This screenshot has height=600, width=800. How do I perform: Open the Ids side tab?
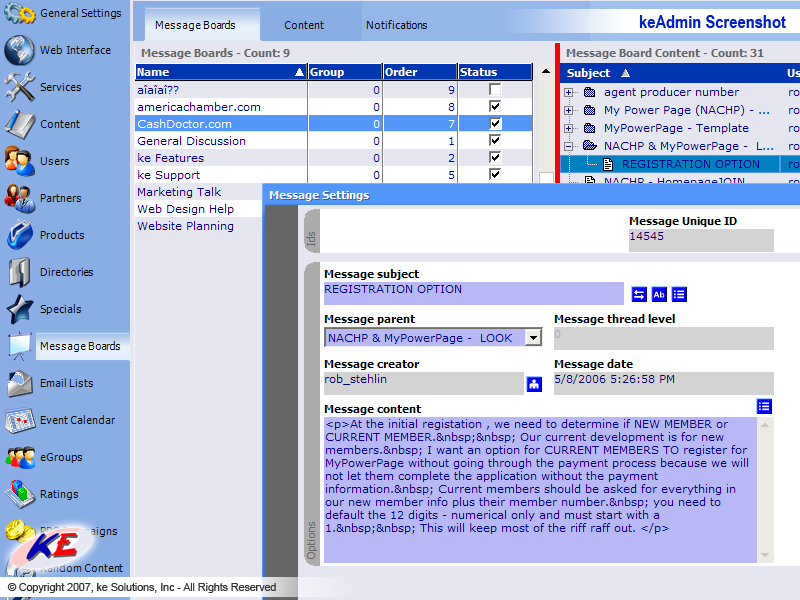click(311, 231)
